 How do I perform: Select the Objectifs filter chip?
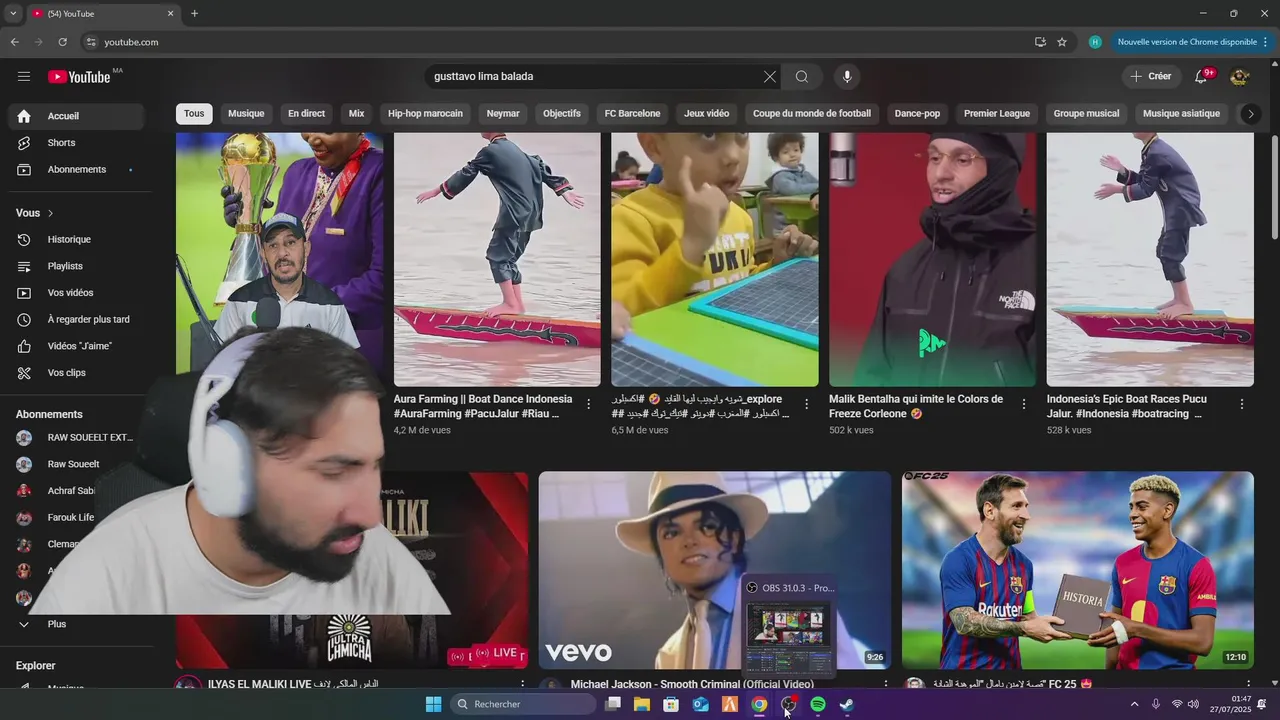[x=562, y=114]
